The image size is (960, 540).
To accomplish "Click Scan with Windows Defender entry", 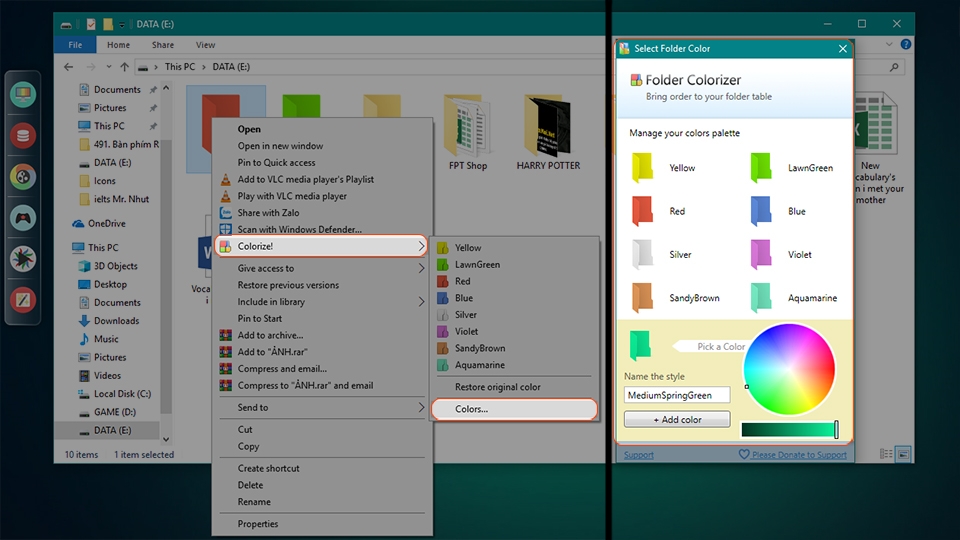I will click(x=321, y=229).
